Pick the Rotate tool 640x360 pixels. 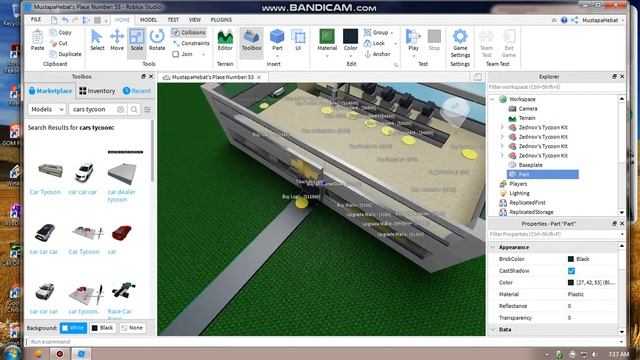pyautogui.click(x=157, y=40)
